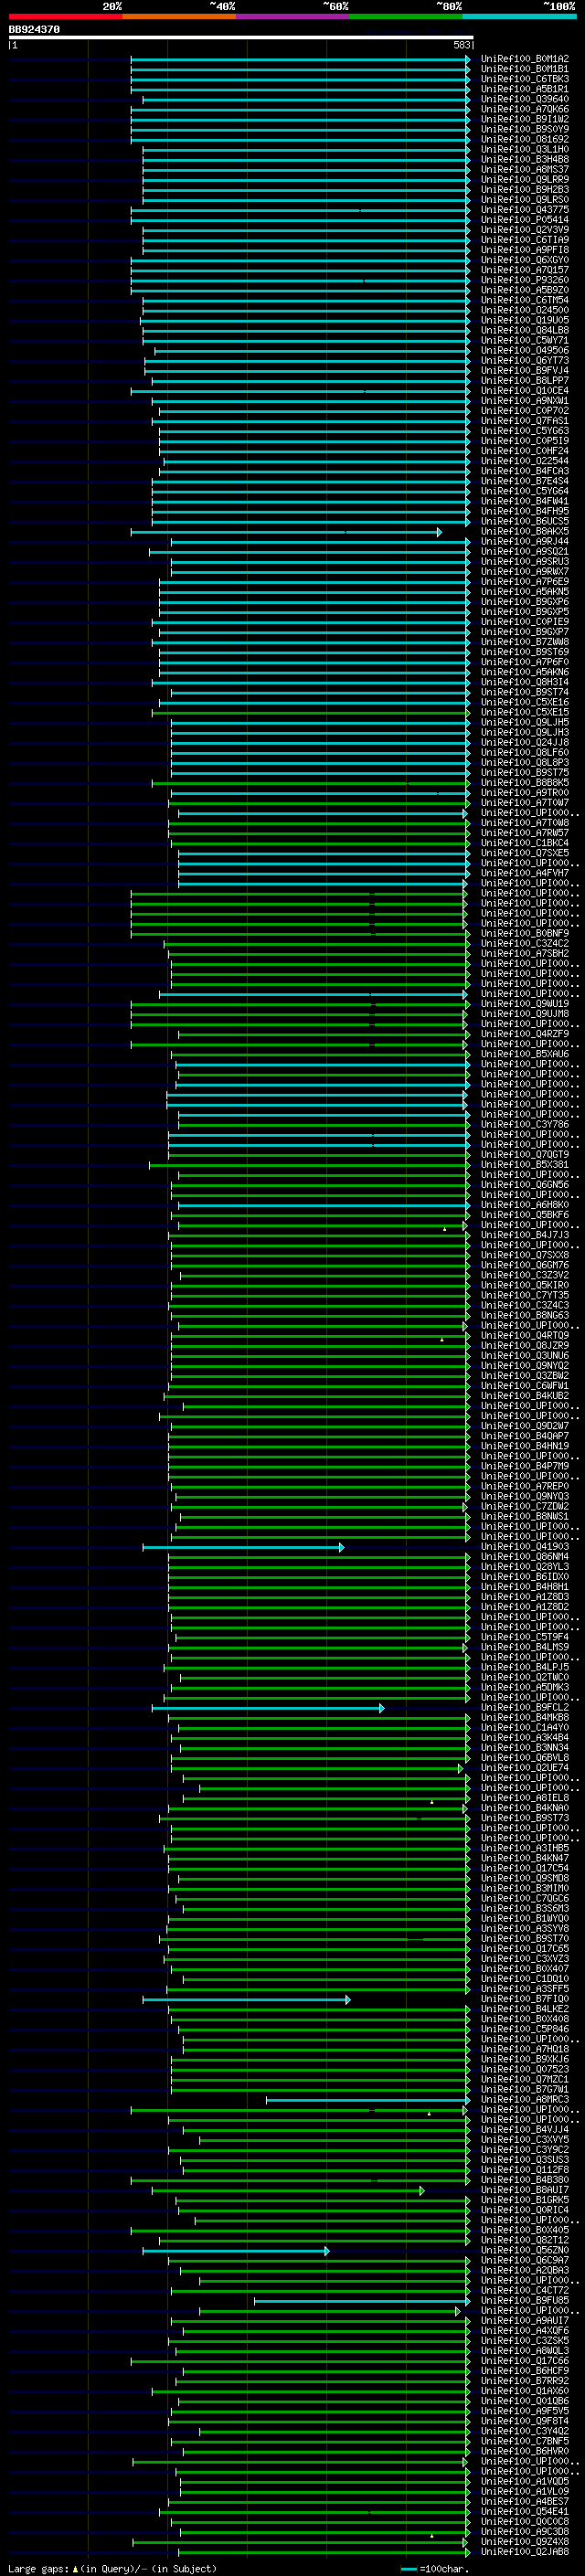Click the white query sequence bar
The height and width of the screenshot is (2576, 585).
point(241,38)
